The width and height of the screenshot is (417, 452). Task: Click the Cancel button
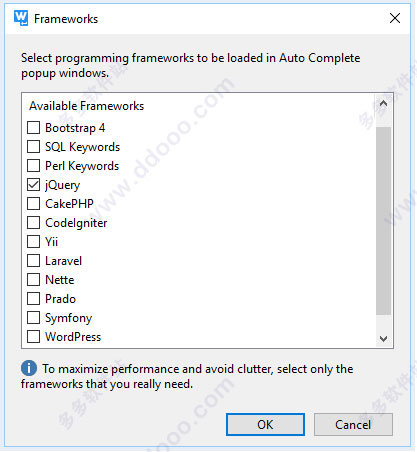[x=353, y=425]
